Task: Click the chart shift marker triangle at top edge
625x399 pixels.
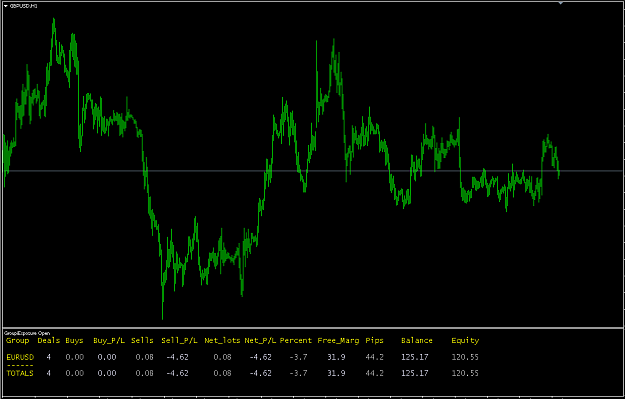Action: tap(560, 2)
